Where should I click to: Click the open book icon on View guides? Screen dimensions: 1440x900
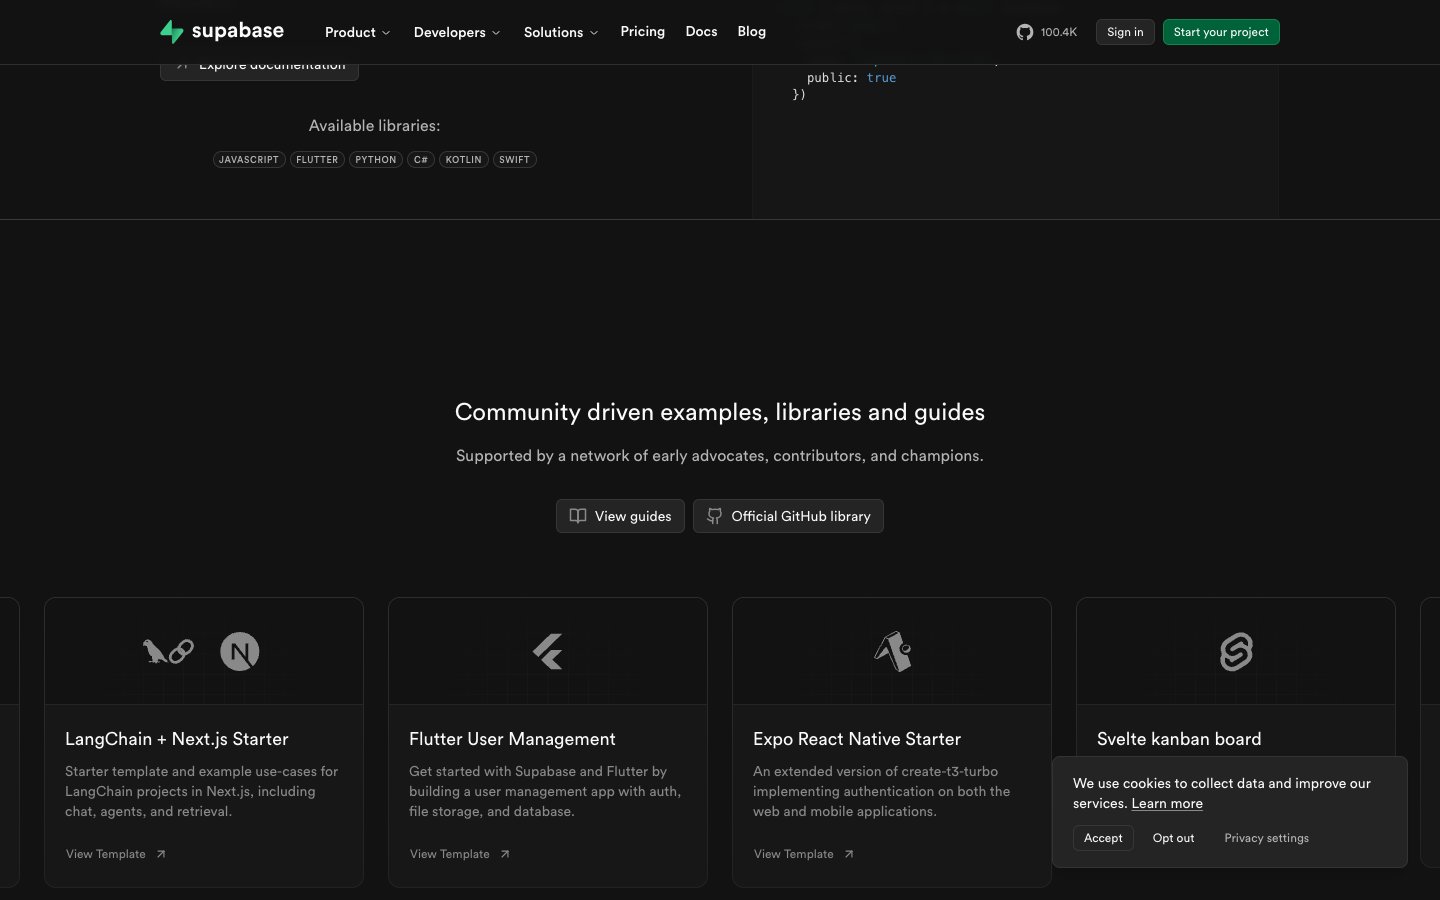(578, 516)
